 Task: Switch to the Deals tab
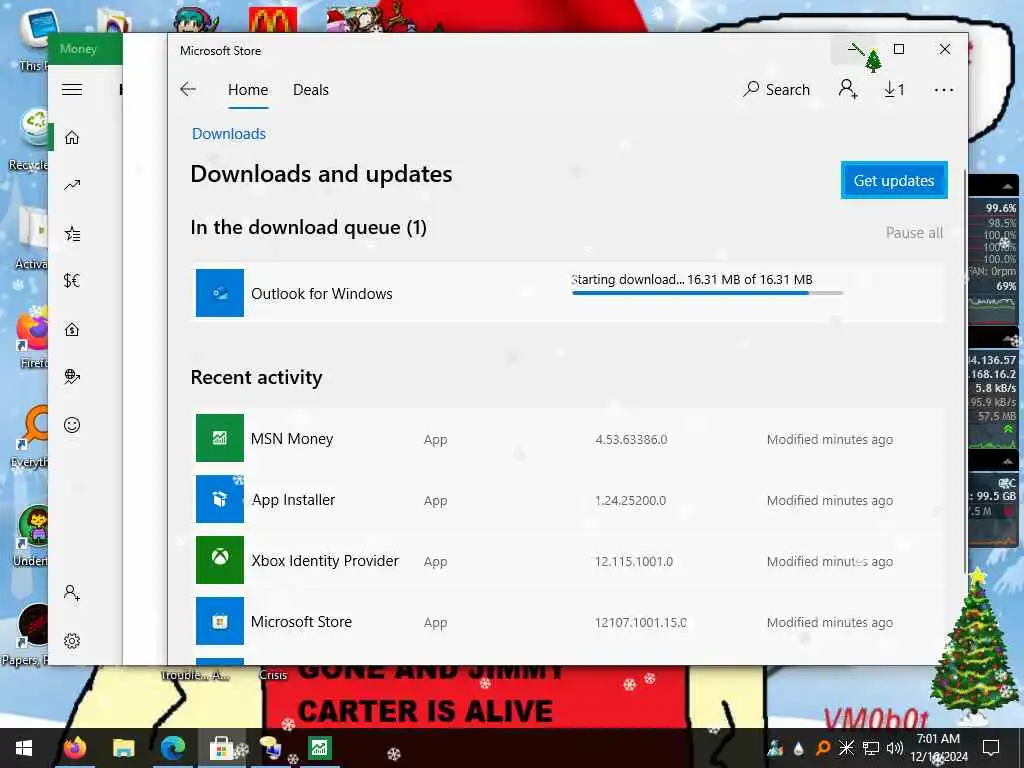[311, 89]
